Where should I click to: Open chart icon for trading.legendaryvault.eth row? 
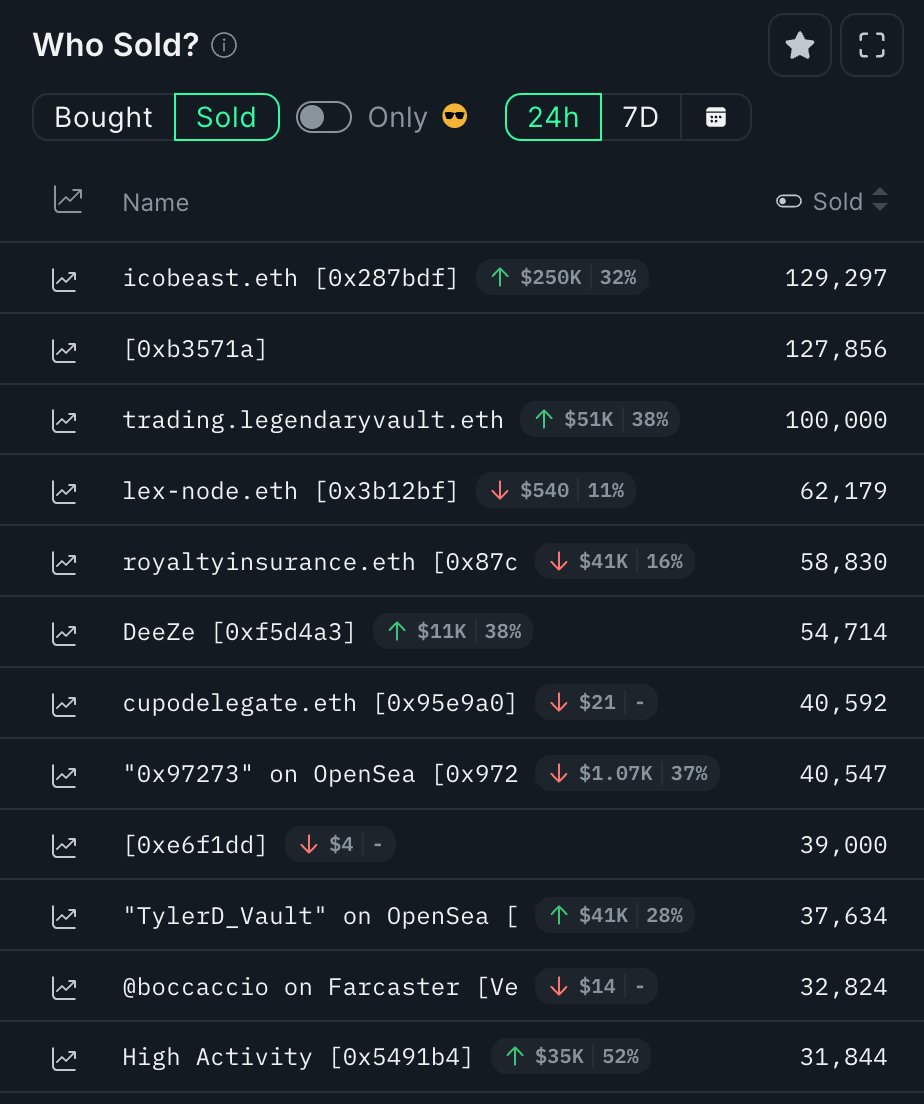coord(64,421)
